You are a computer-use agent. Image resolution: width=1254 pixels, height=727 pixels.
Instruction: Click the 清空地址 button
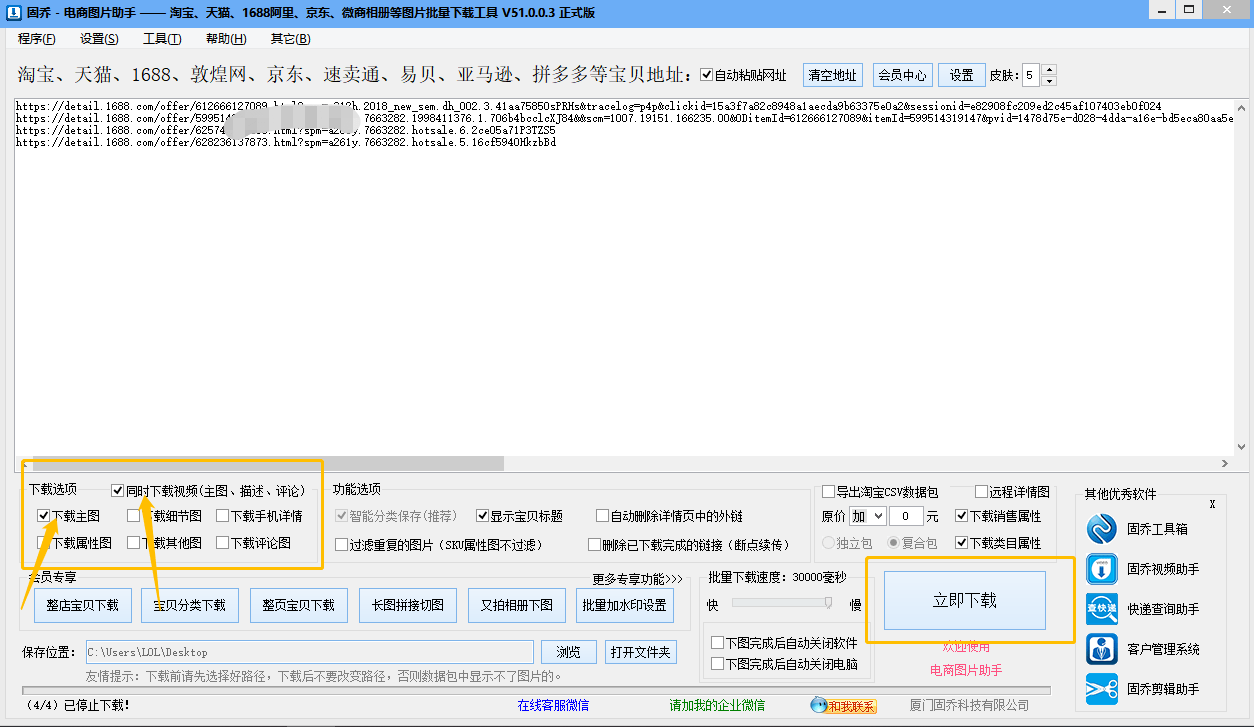pyautogui.click(x=832, y=75)
